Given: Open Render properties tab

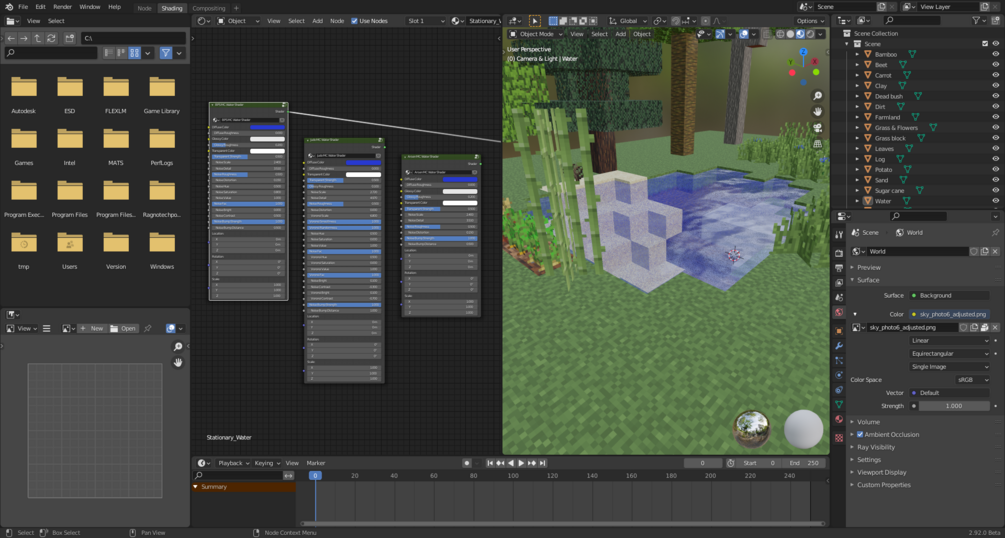Looking at the screenshot, I should (x=839, y=253).
